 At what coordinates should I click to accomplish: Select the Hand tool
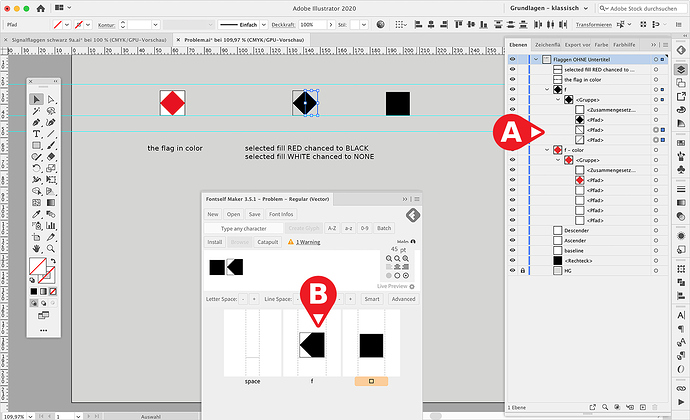[37, 249]
